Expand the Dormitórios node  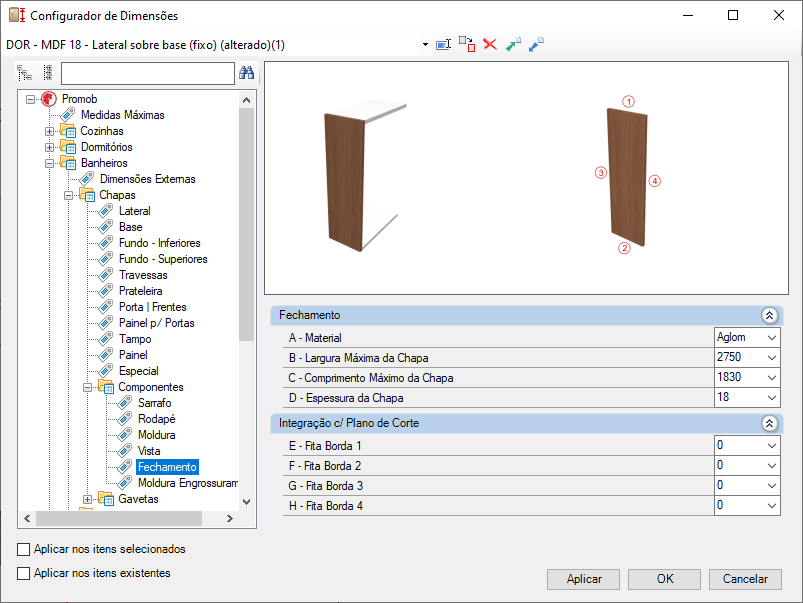click(49, 148)
